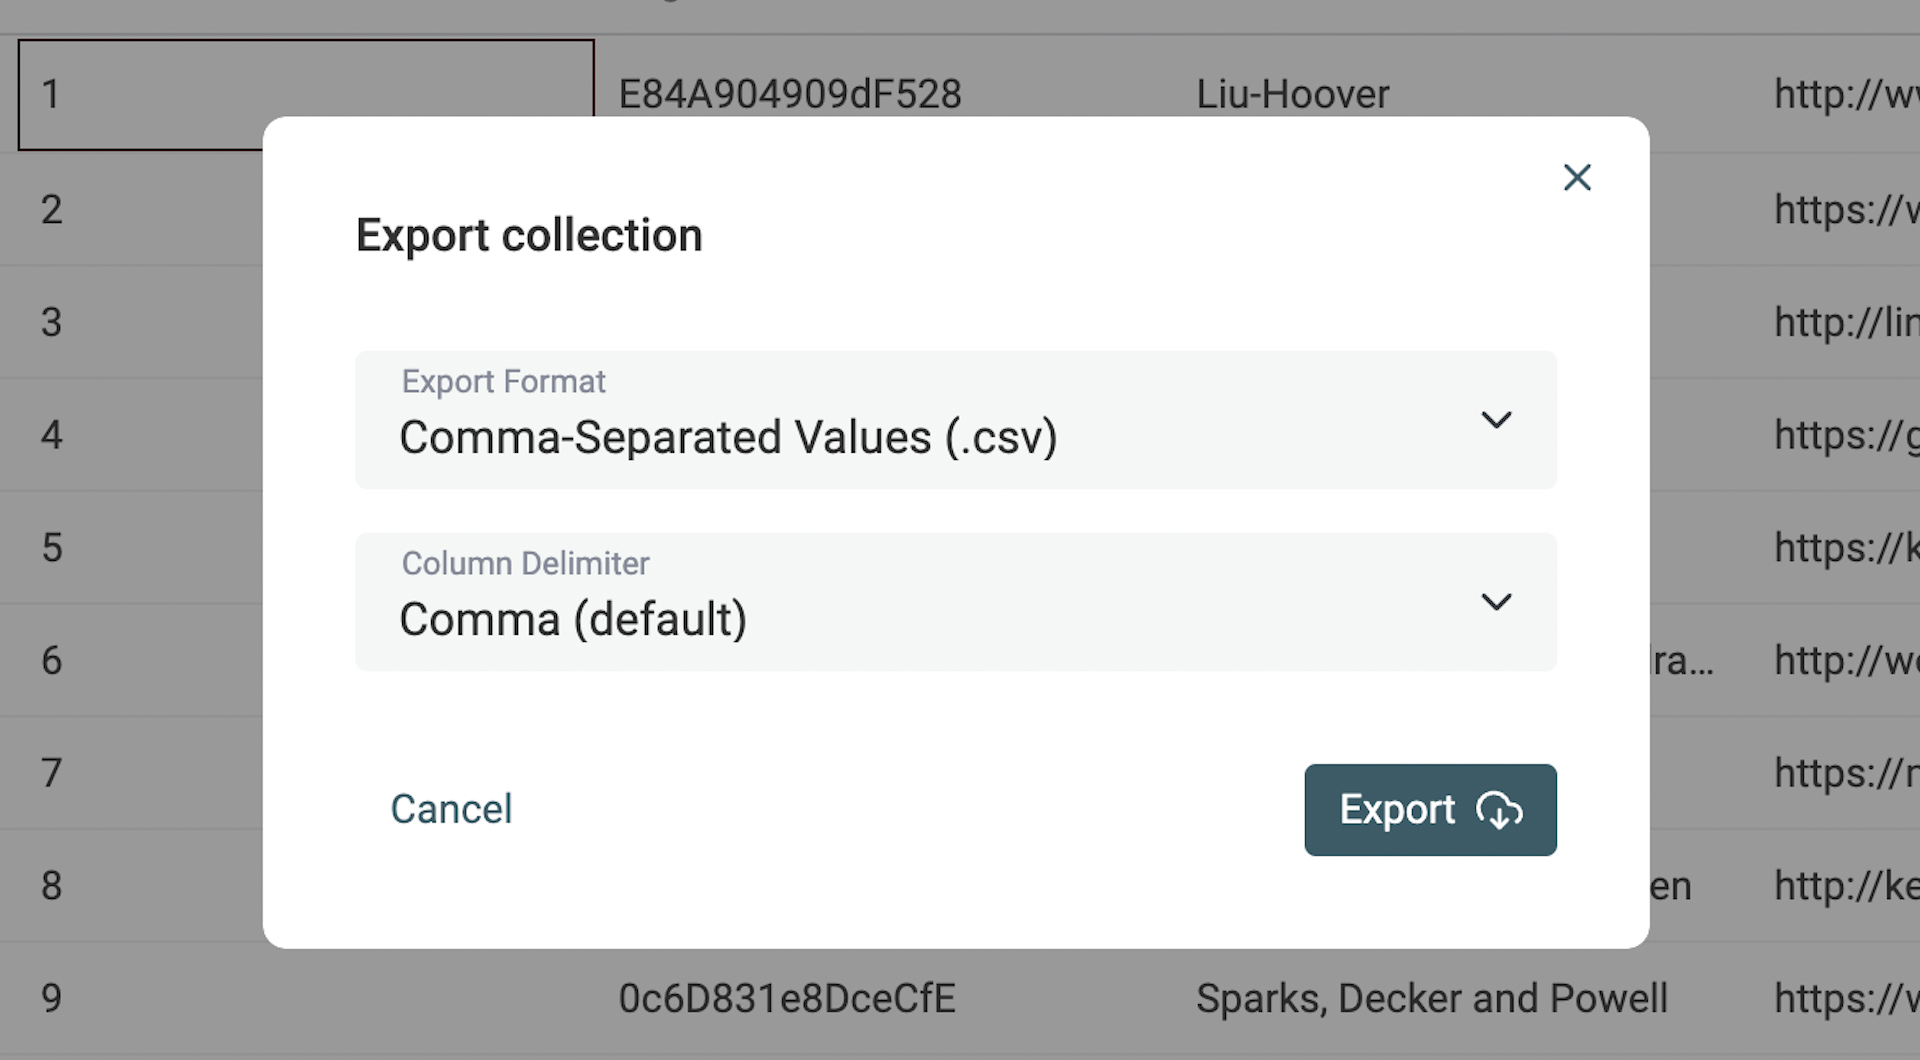Click the Column Delimiter chevron icon
The height and width of the screenshot is (1060, 1920).
(1497, 602)
